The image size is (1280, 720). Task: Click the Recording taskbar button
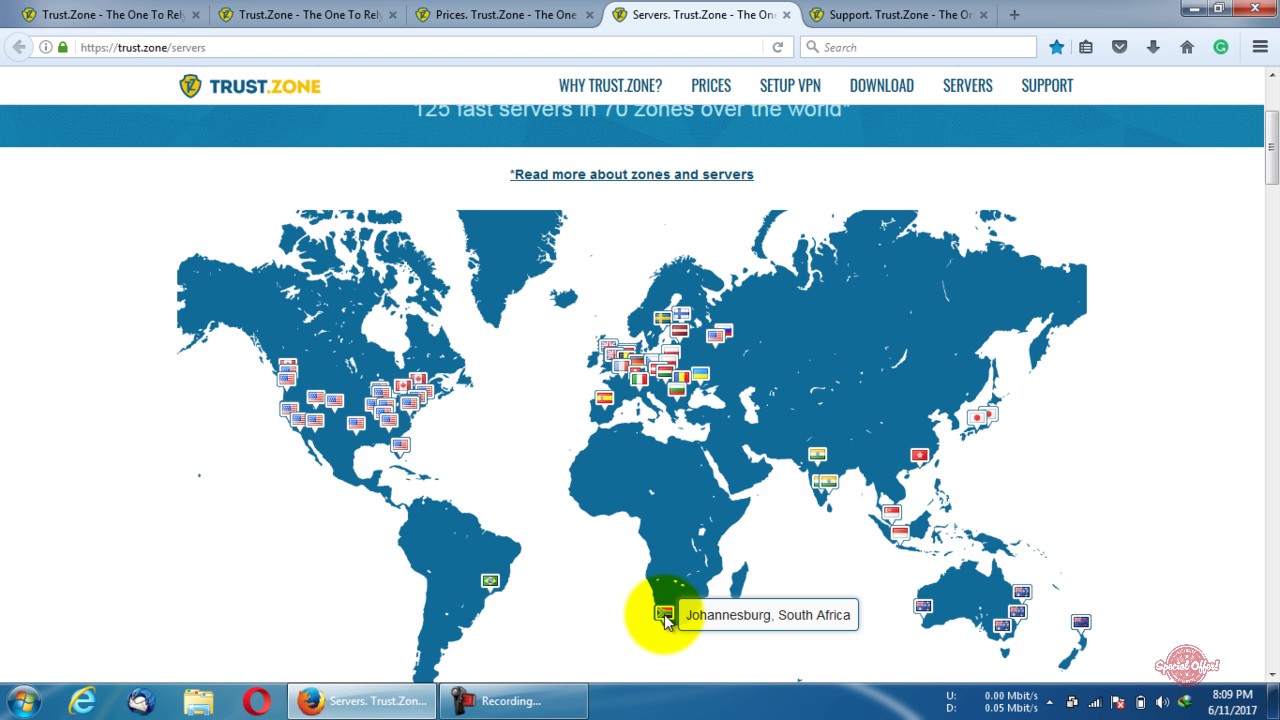pos(514,701)
